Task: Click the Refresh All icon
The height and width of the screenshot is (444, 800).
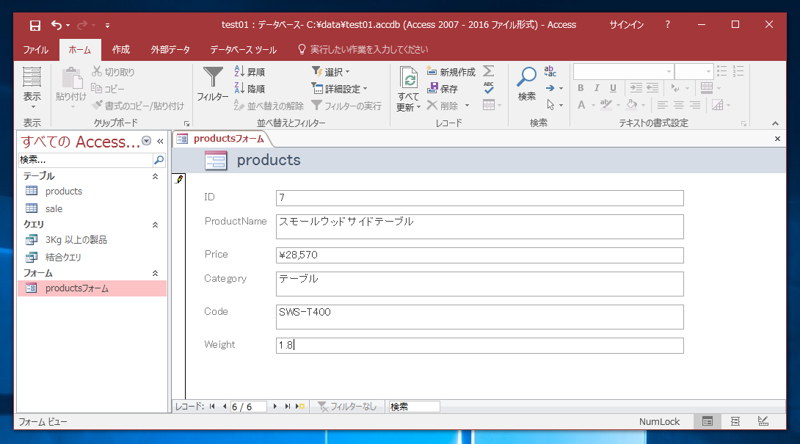Action: click(x=409, y=78)
